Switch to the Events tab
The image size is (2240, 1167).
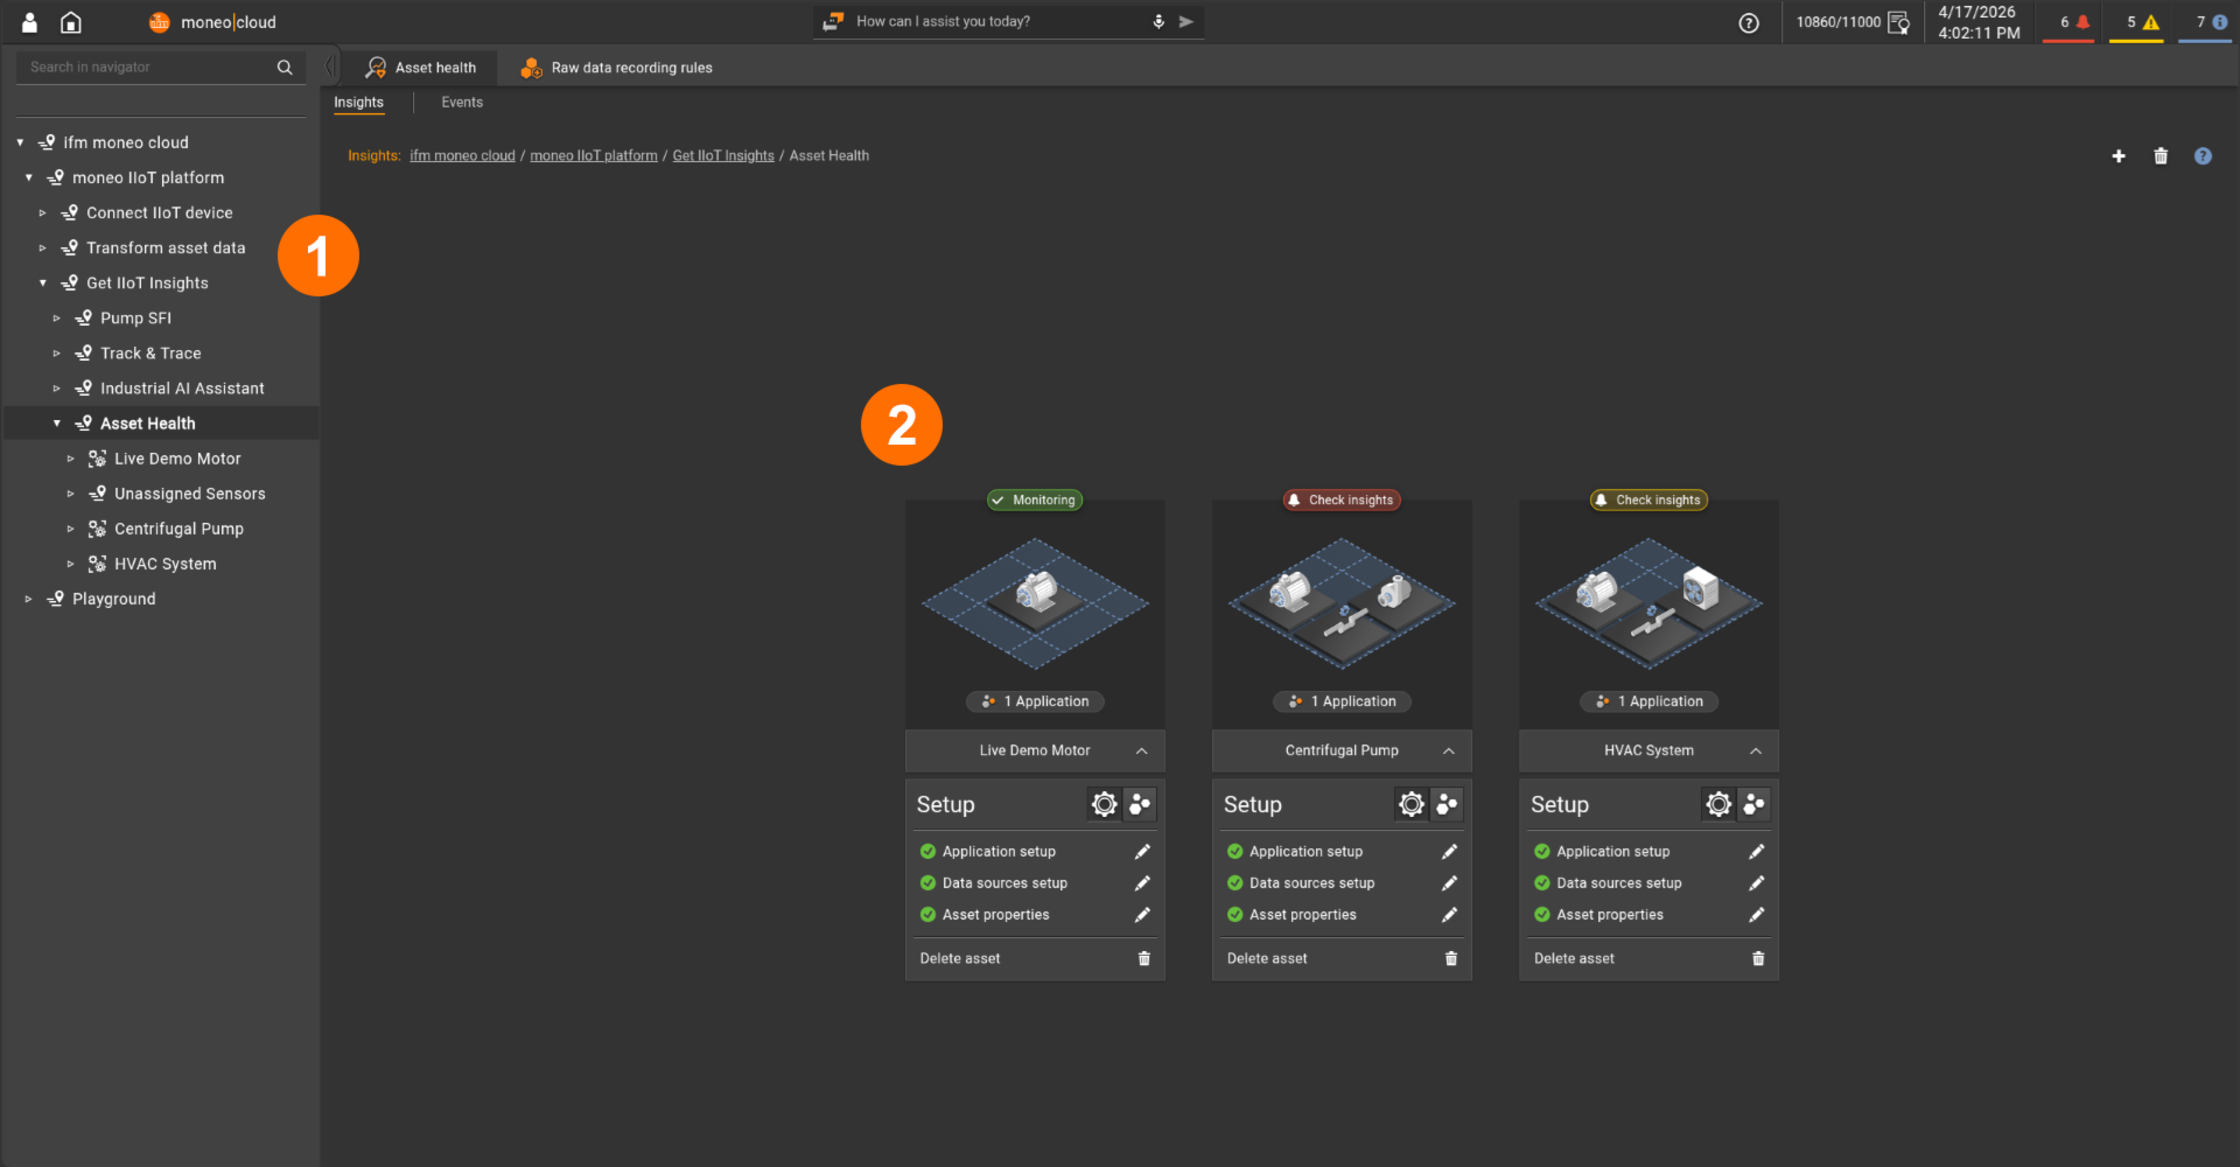462,102
